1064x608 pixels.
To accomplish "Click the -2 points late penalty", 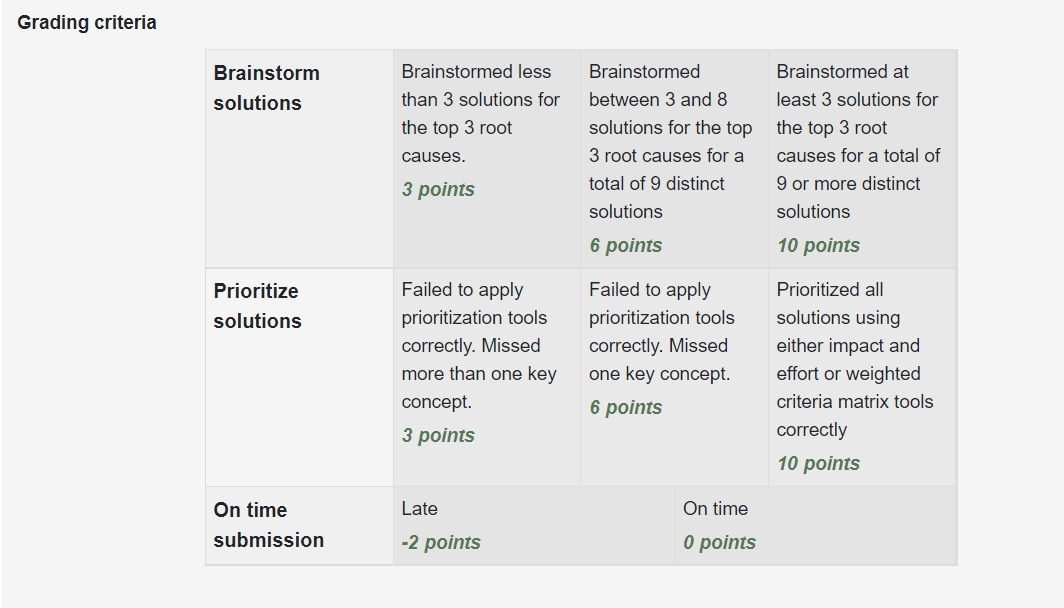I will point(440,543).
